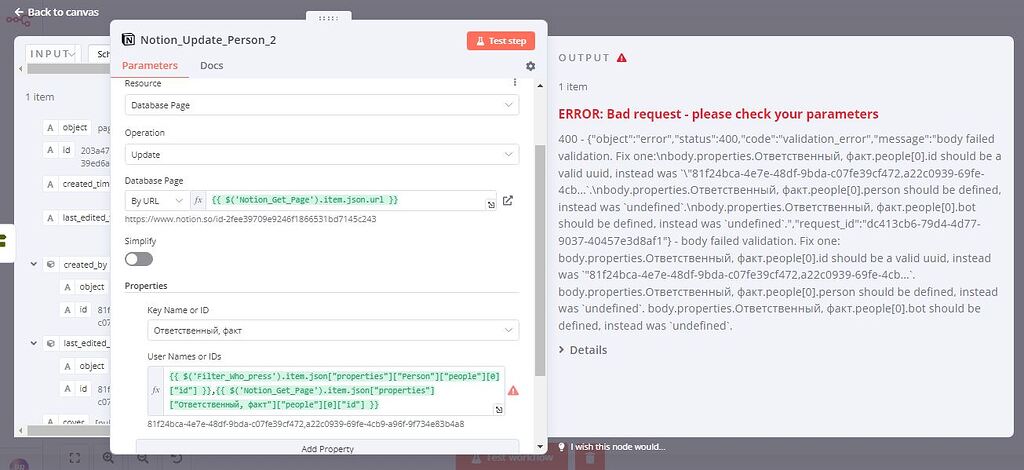1024x470 pixels.
Task: Click the User Names or IDs expression field
Action: pos(330,391)
